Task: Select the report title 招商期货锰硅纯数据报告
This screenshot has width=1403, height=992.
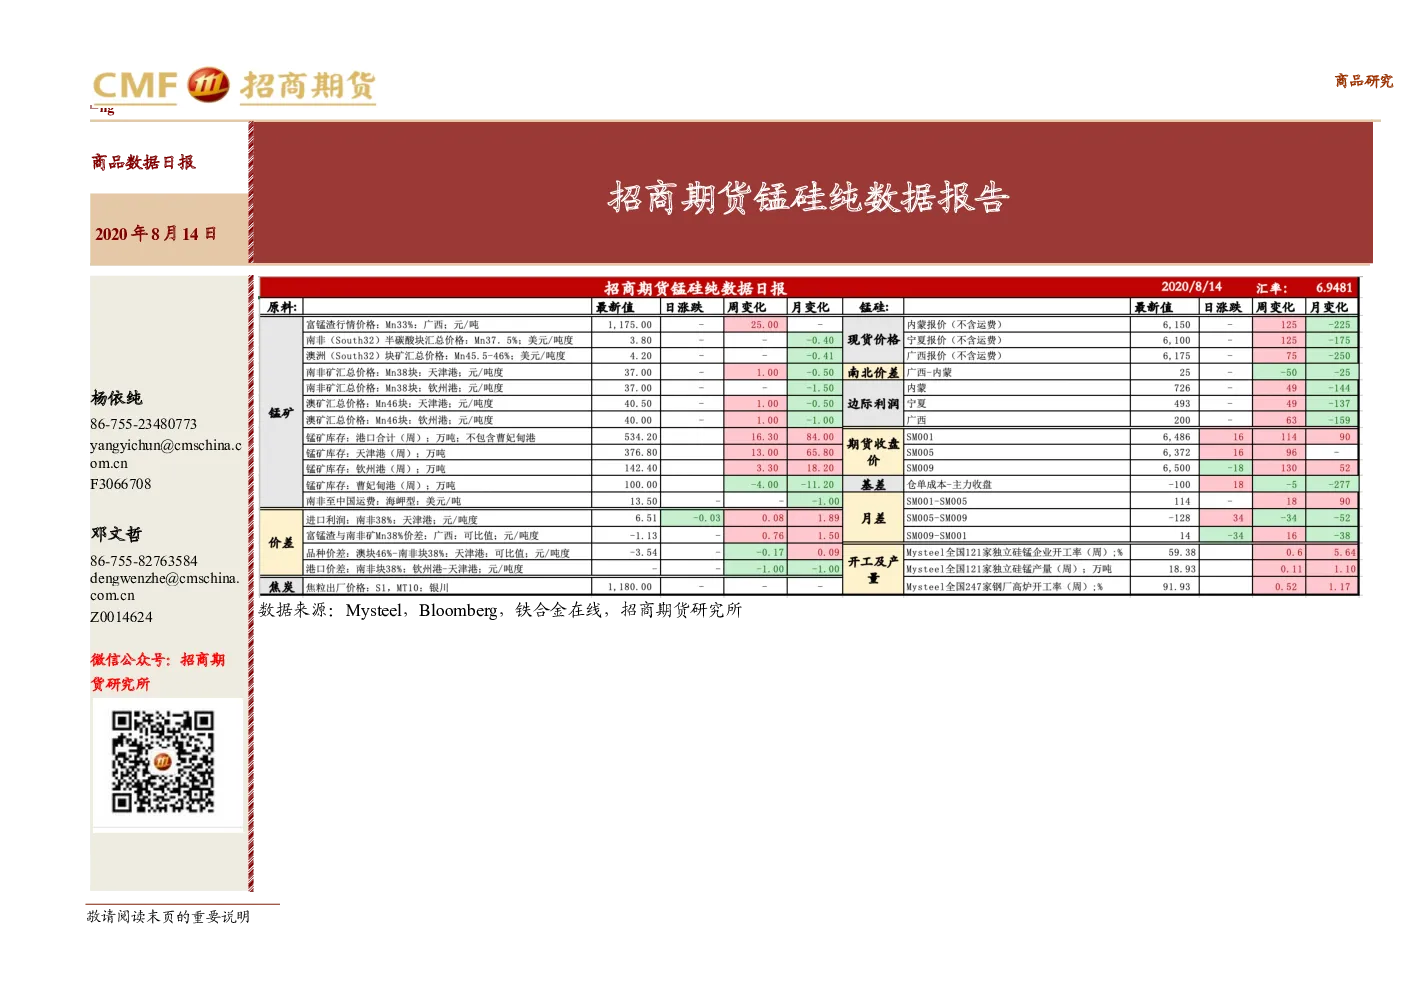Action: point(808,197)
